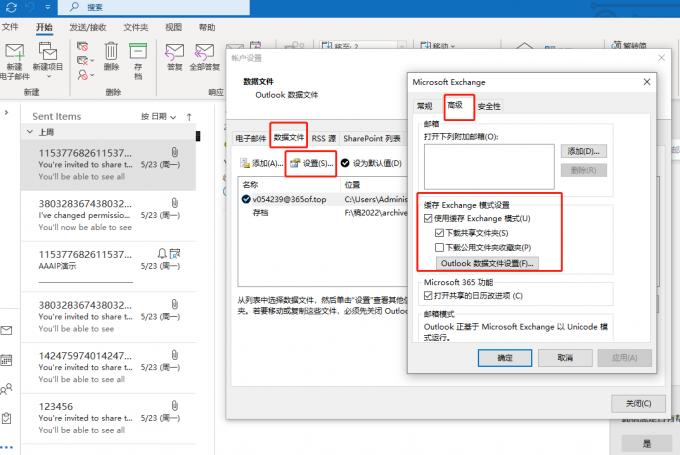
Task: Select the SharePoint Lists tab
Action: [x=372, y=138]
